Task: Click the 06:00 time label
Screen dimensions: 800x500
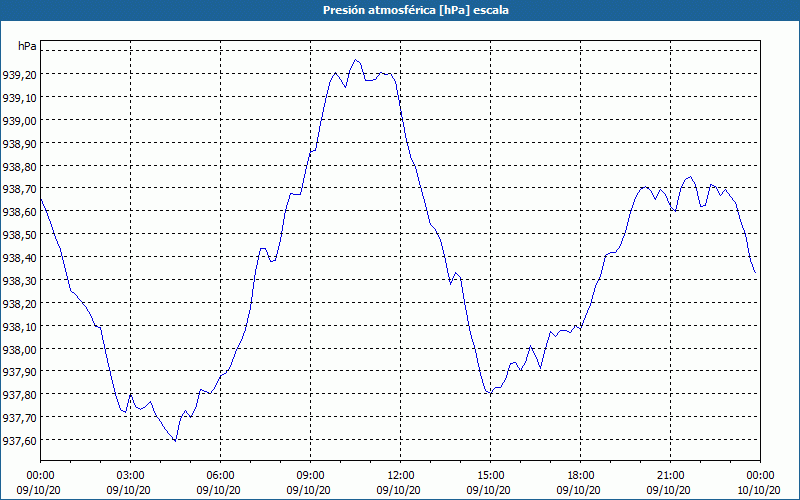Action: 220,476
